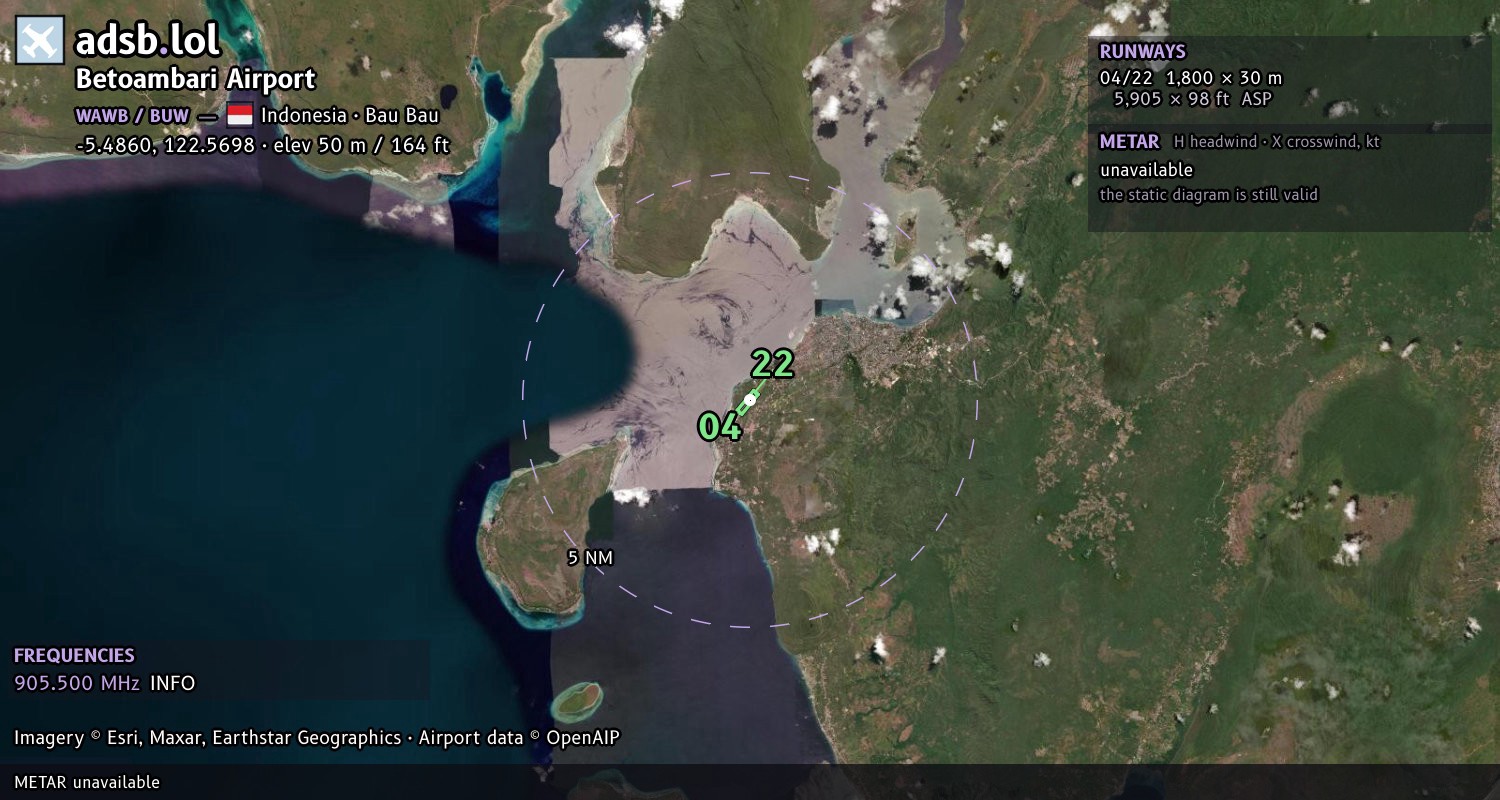Image resolution: width=1500 pixels, height=800 pixels.
Task: Click the WAWB / BUW airport code
Action: pyautogui.click(x=132, y=115)
